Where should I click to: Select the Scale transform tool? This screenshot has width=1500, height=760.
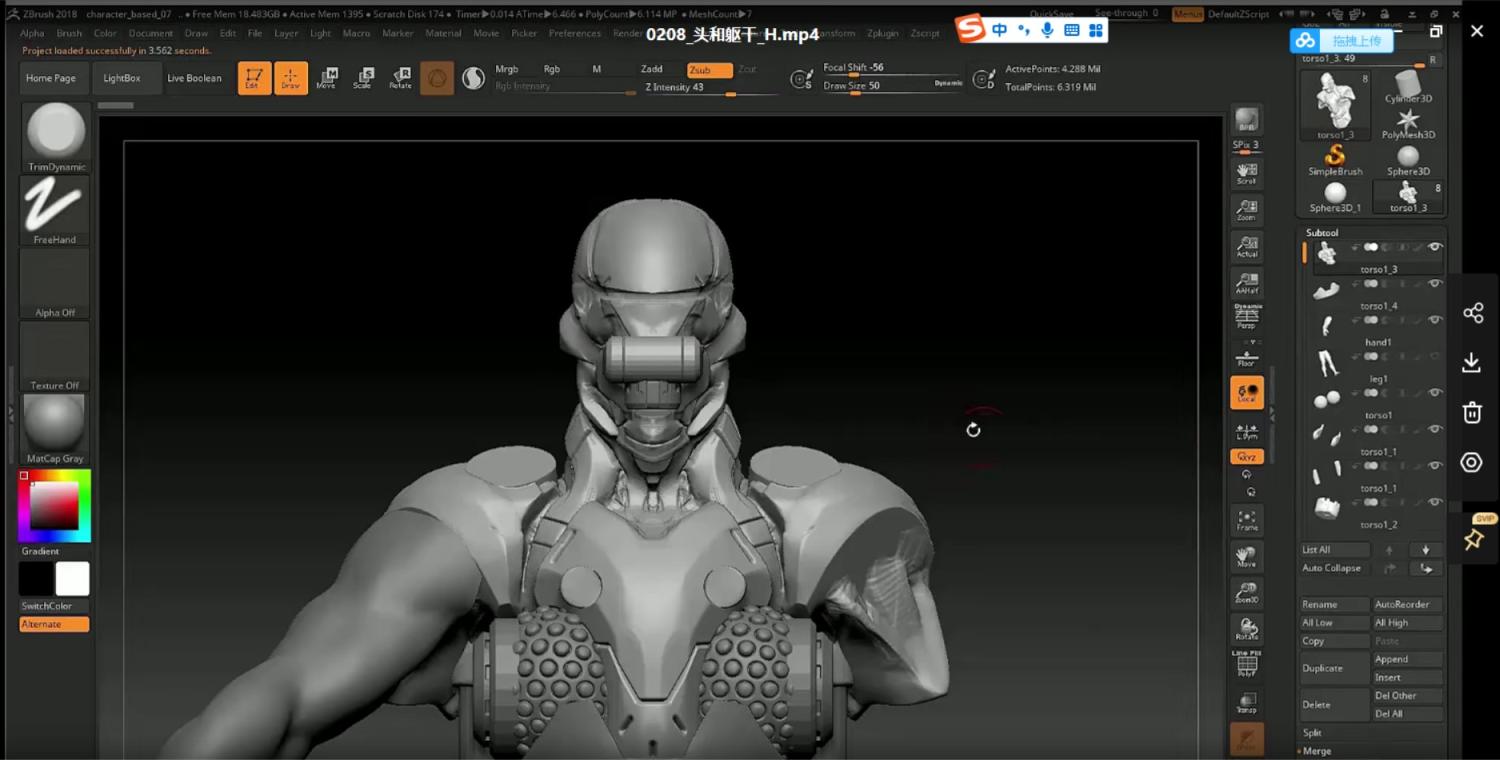pyautogui.click(x=363, y=78)
